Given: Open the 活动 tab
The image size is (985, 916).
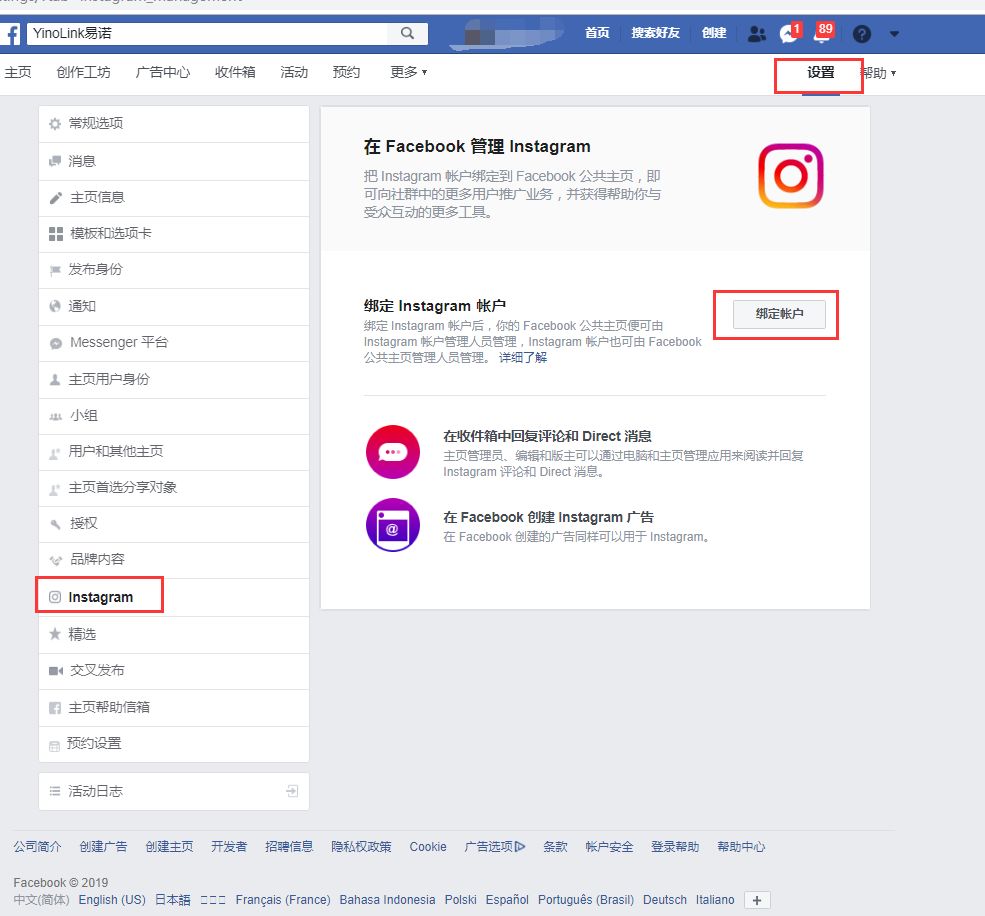Looking at the screenshot, I should click(294, 72).
